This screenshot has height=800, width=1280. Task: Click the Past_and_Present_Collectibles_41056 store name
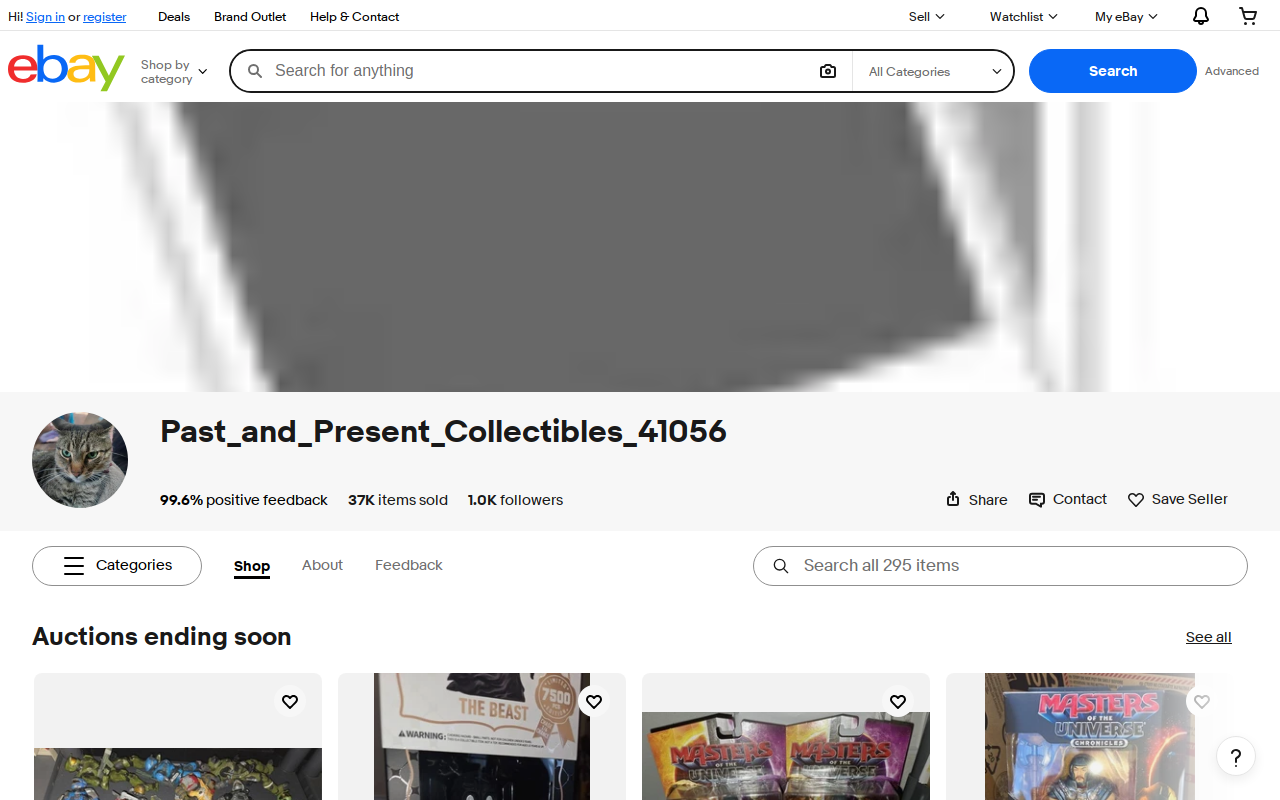[443, 432]
